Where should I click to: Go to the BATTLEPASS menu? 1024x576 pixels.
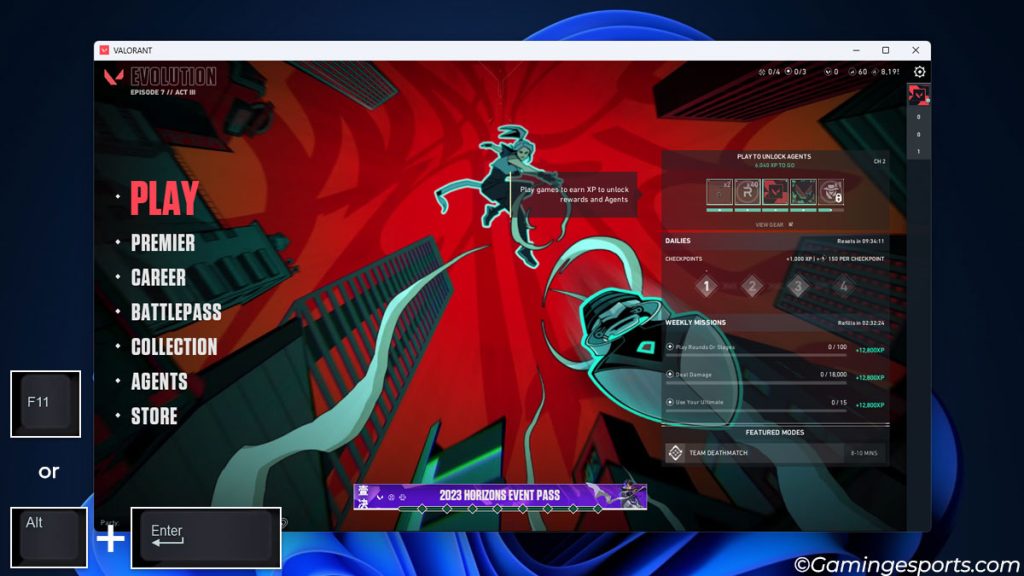(x=176, y=312)
